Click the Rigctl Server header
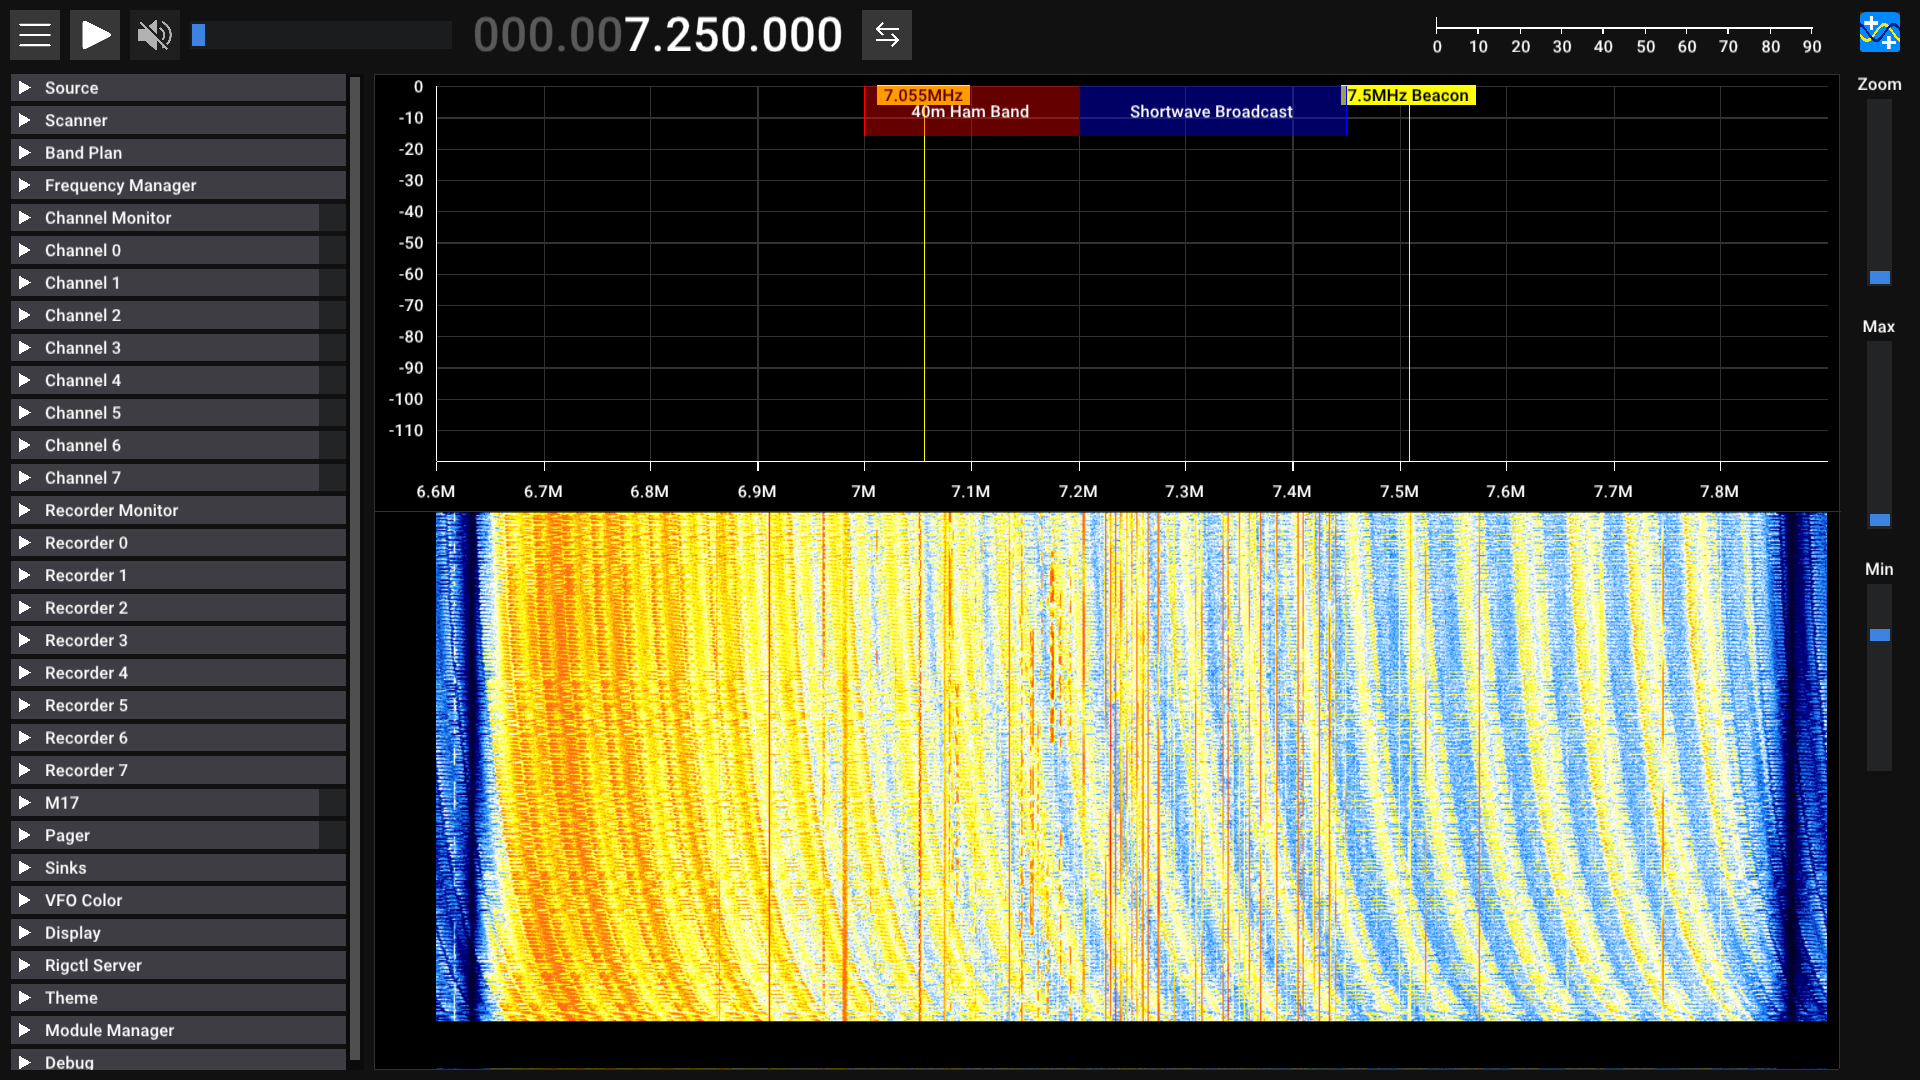This screenshot has height=1080, width=1920. (93, 965)
